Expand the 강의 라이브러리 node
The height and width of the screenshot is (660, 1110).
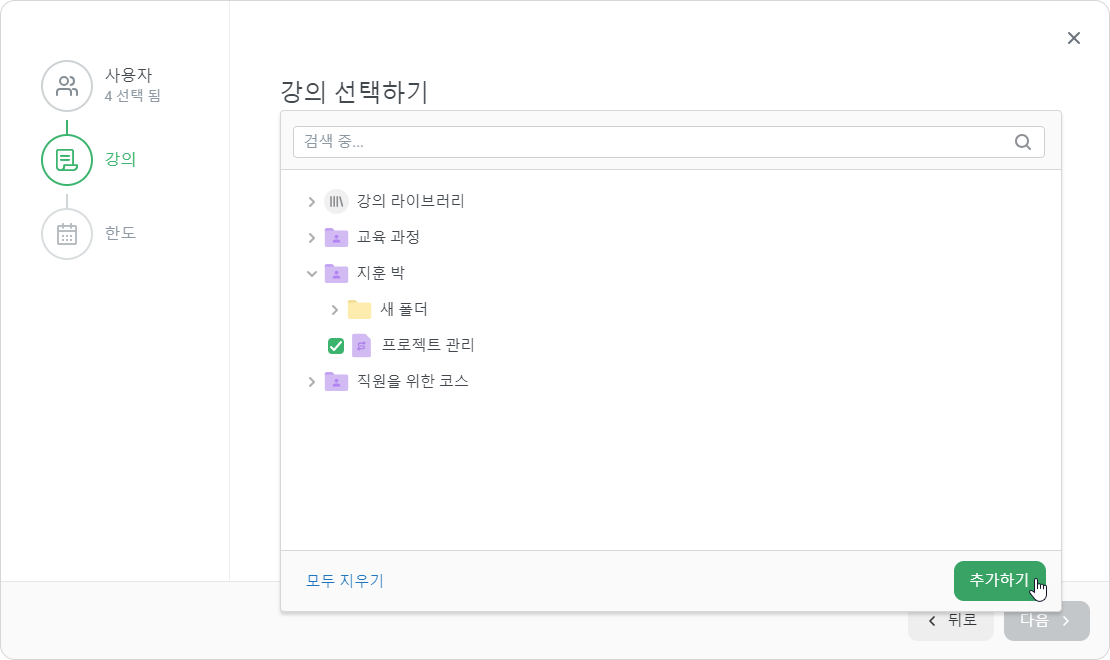[311, 202]
